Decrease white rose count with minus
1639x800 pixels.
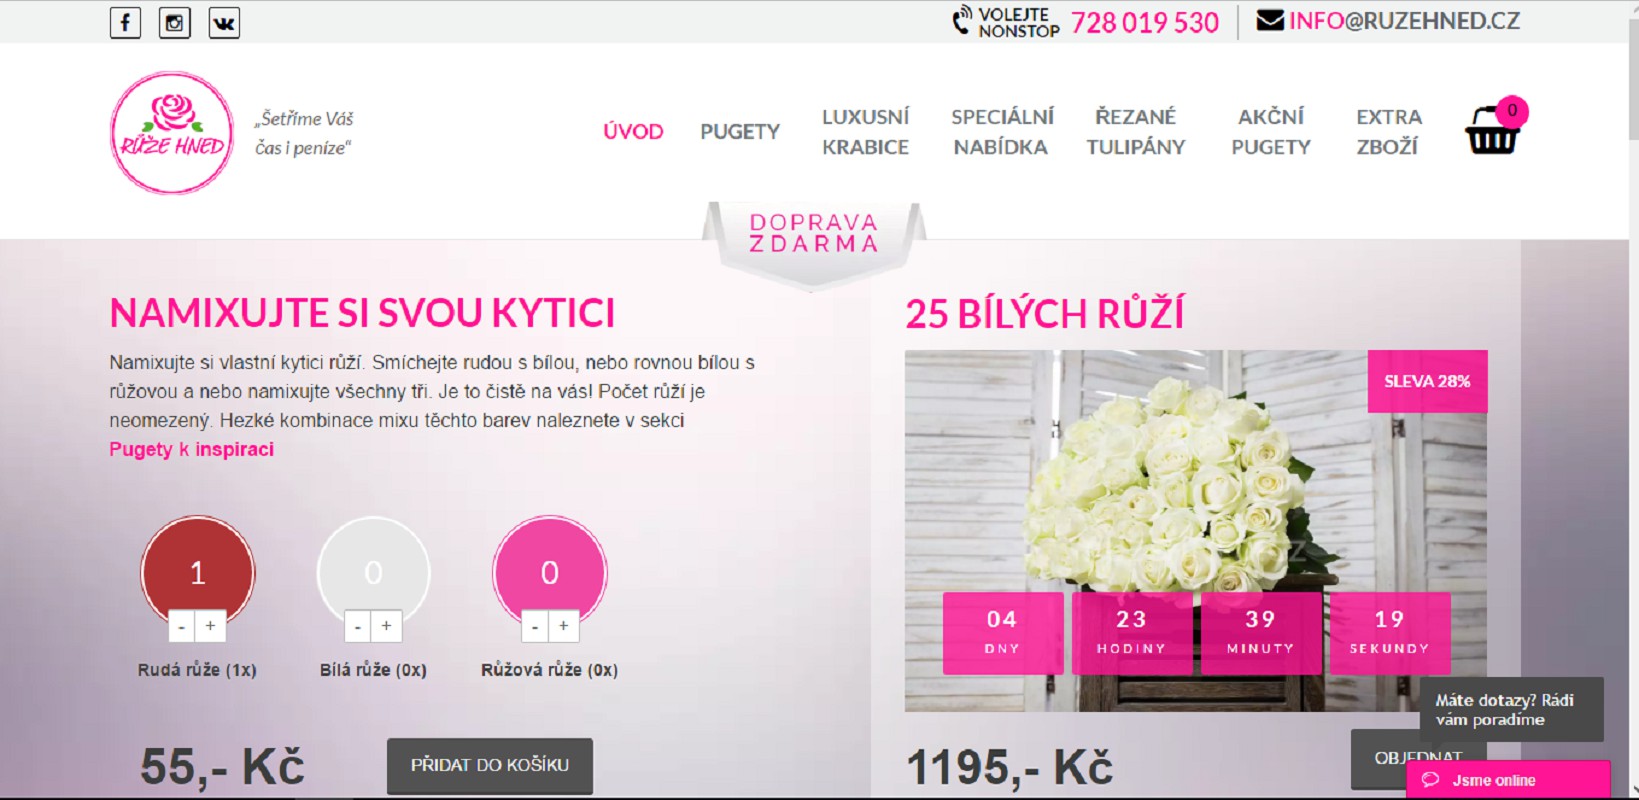click(358, 626)
